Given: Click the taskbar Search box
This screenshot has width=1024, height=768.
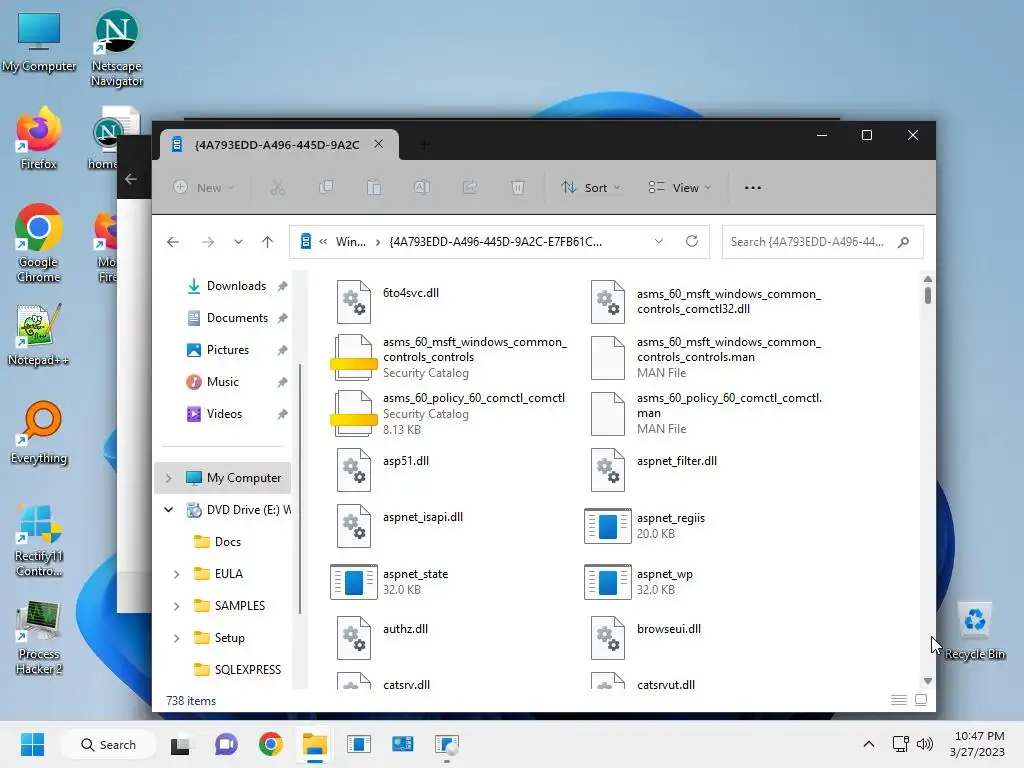Looking at the screenshot, I should 108,744.
